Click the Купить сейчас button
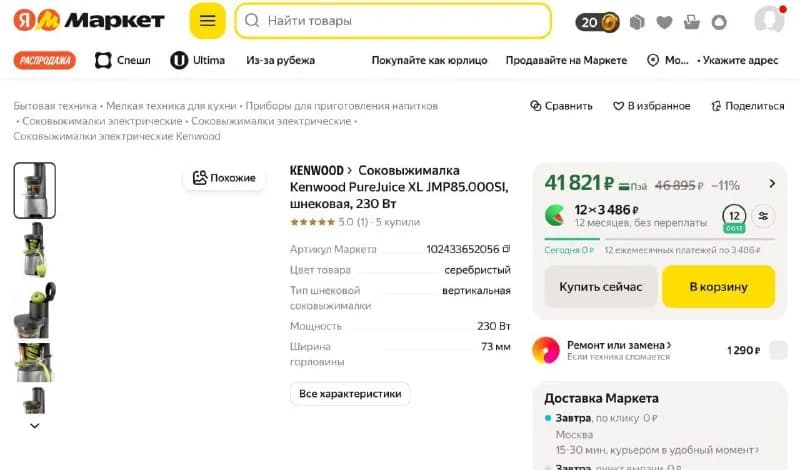Viewport: 800px width, 470px height. click(x=601, y=287)
